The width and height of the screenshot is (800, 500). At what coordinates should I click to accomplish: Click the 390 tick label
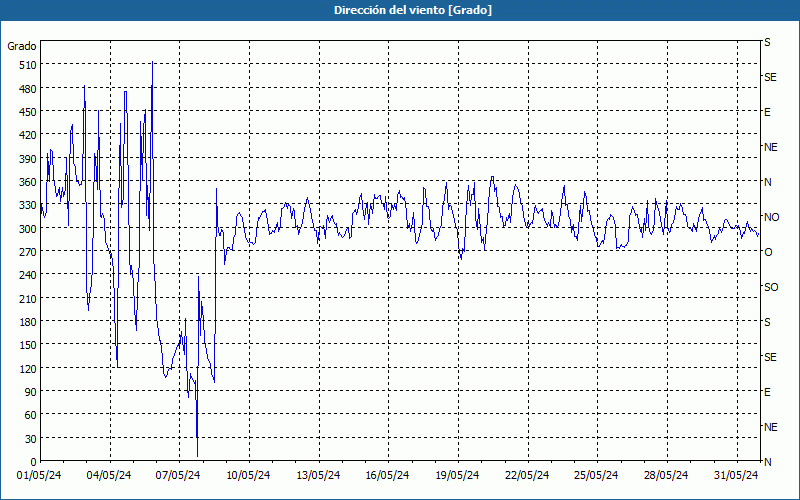tap(28, 159)
